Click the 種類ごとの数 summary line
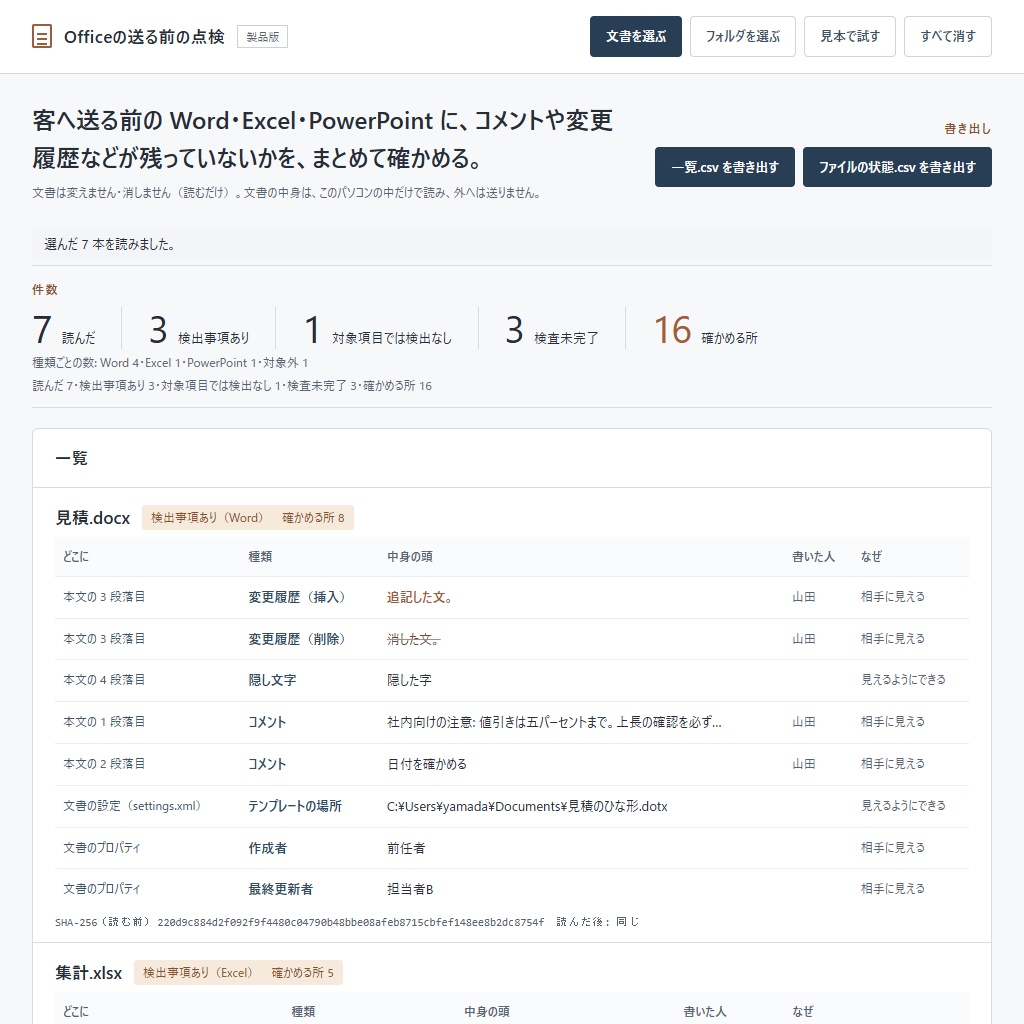 pos(170,363)
